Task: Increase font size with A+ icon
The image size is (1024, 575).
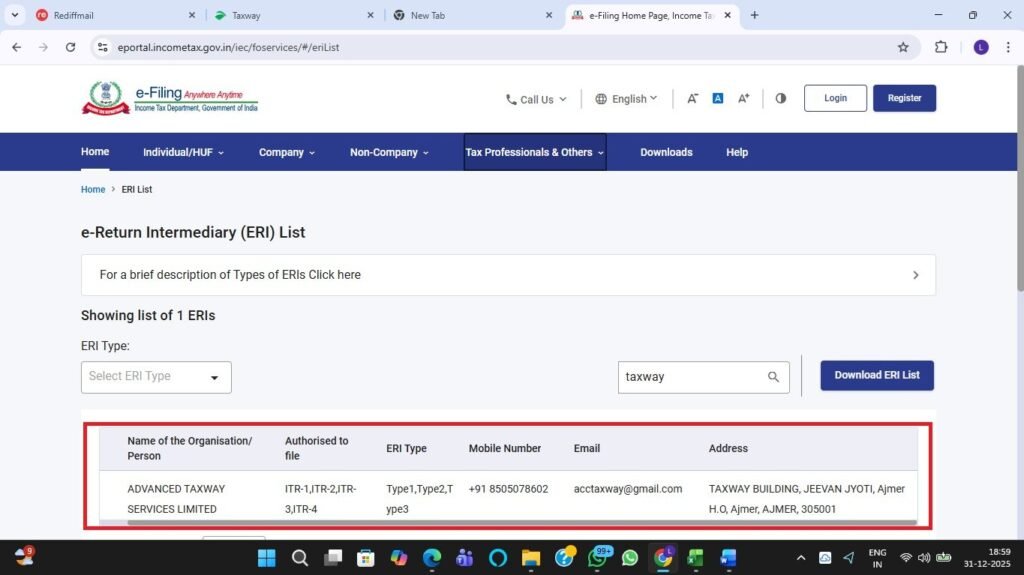Action: (743, 99)
